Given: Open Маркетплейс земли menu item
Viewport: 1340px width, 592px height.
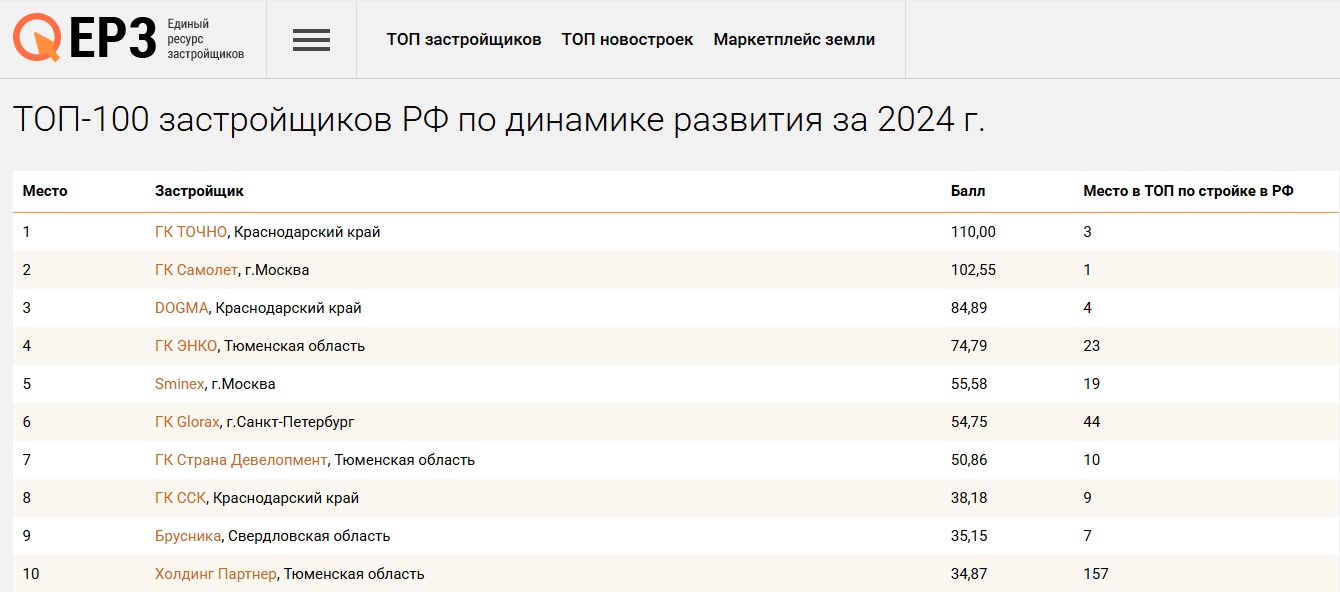Looking at the screenshot, I should pos(794,40).
